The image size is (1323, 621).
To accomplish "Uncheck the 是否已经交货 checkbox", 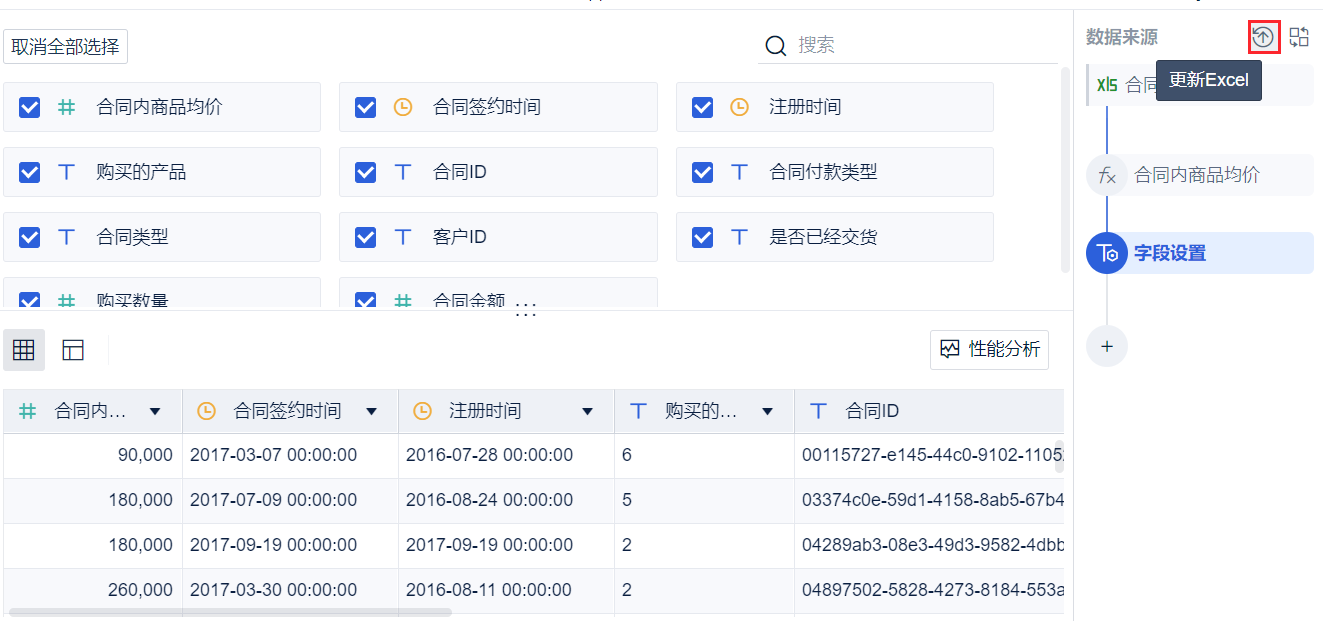I will pos(703,237).
